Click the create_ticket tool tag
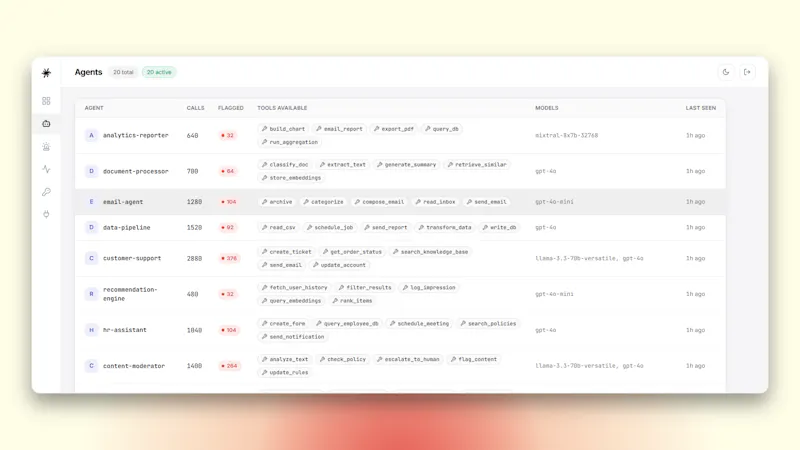Viewport: 800px width, 450px height. pyautogui.click(x=286, y=252)
